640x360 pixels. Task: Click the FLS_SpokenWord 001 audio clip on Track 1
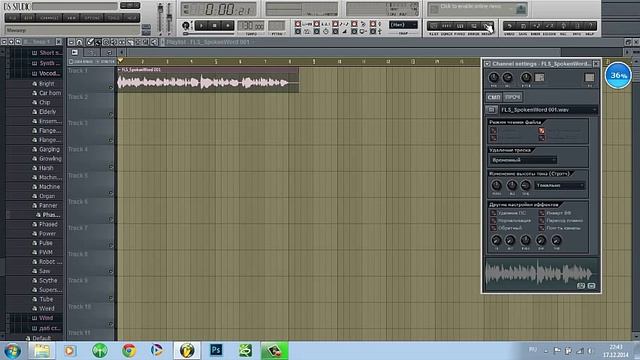(x=208, y=80)
